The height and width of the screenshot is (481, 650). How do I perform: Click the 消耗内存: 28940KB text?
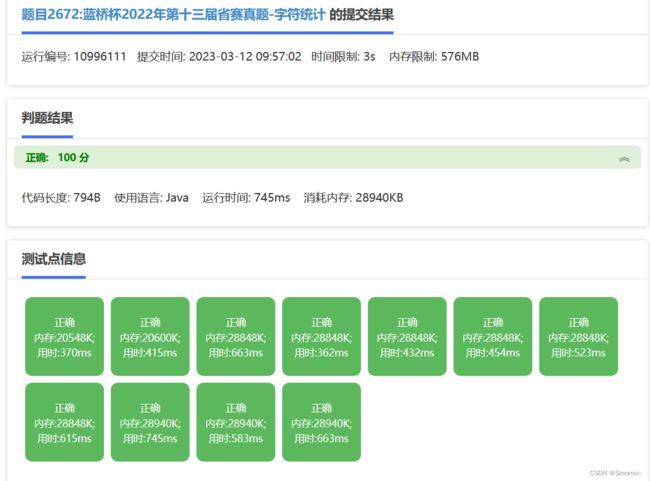[353, 197]
